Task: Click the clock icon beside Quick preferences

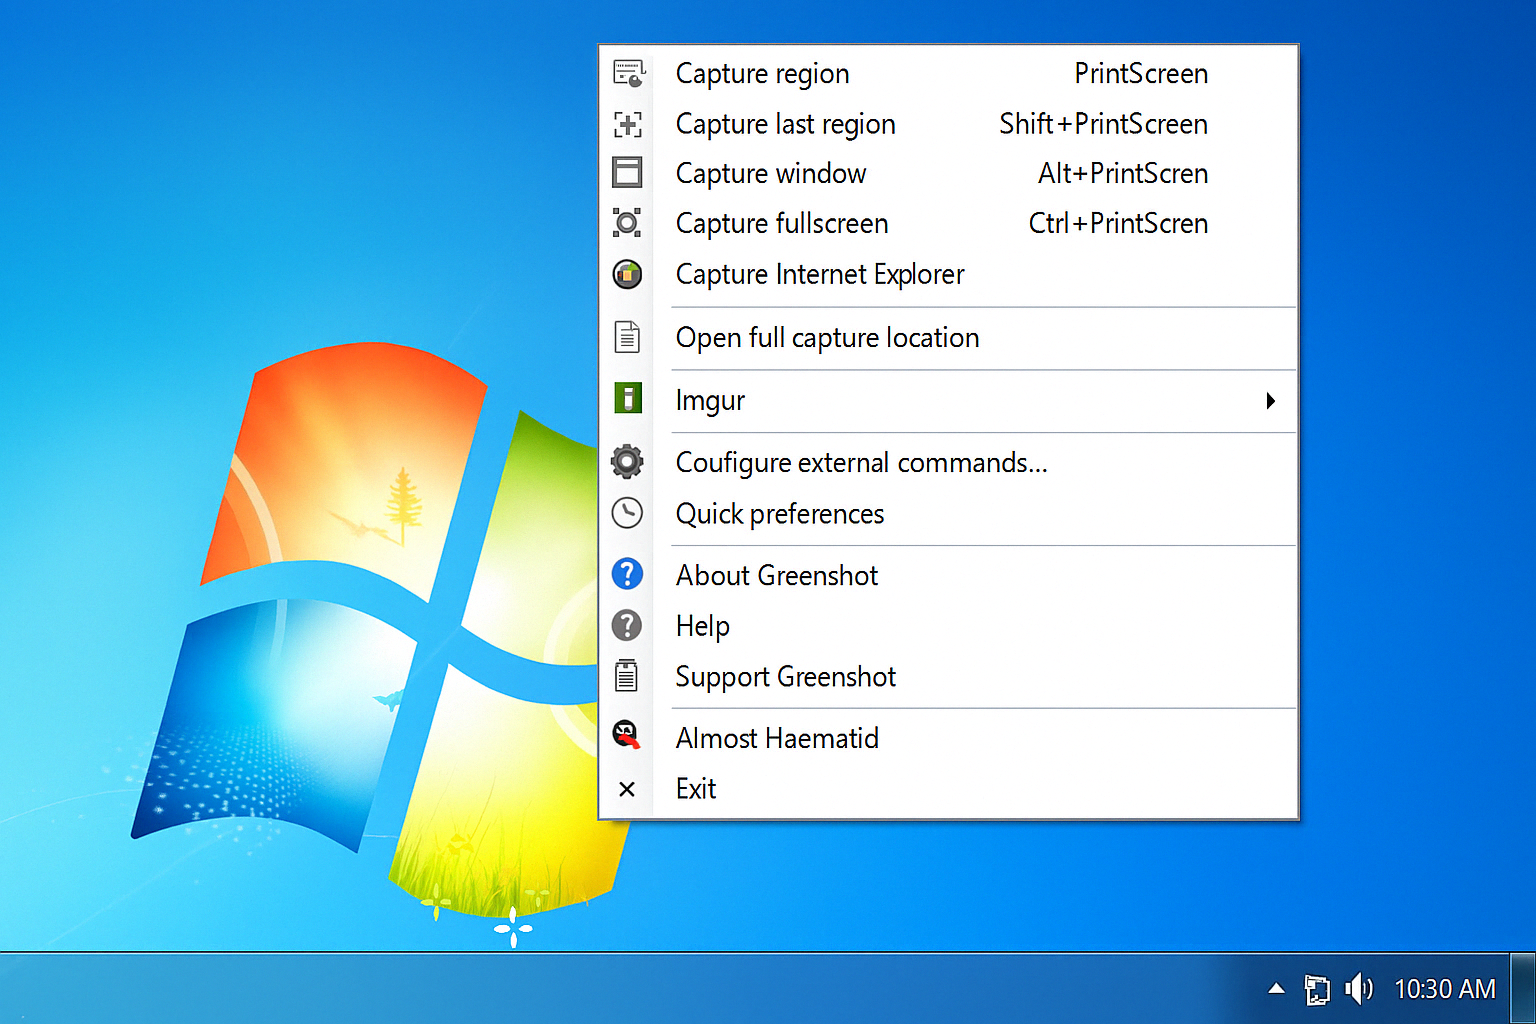Action: pos(628,513)
